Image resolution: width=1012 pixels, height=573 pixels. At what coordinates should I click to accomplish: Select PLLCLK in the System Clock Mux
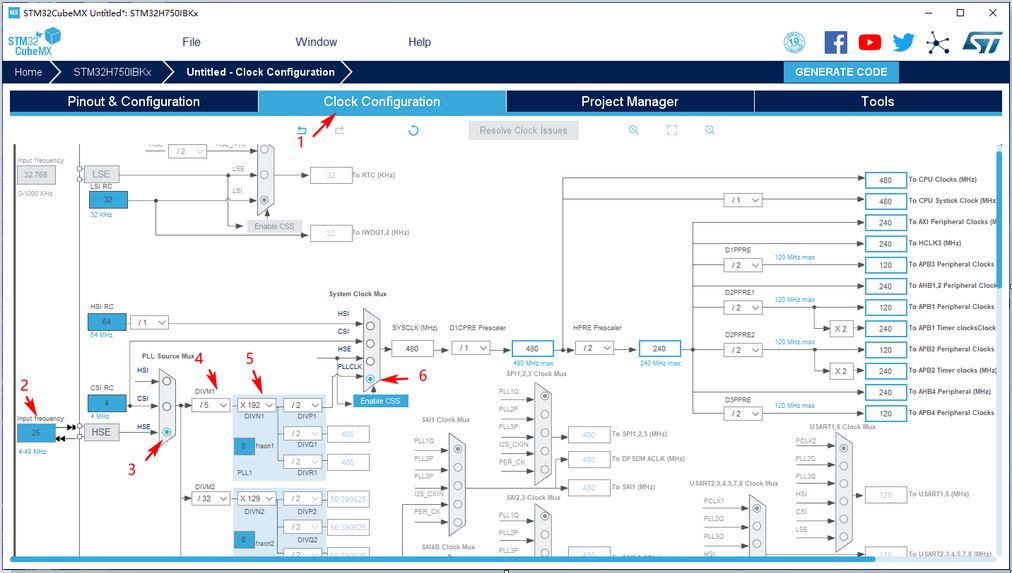(x=370, y=379)
